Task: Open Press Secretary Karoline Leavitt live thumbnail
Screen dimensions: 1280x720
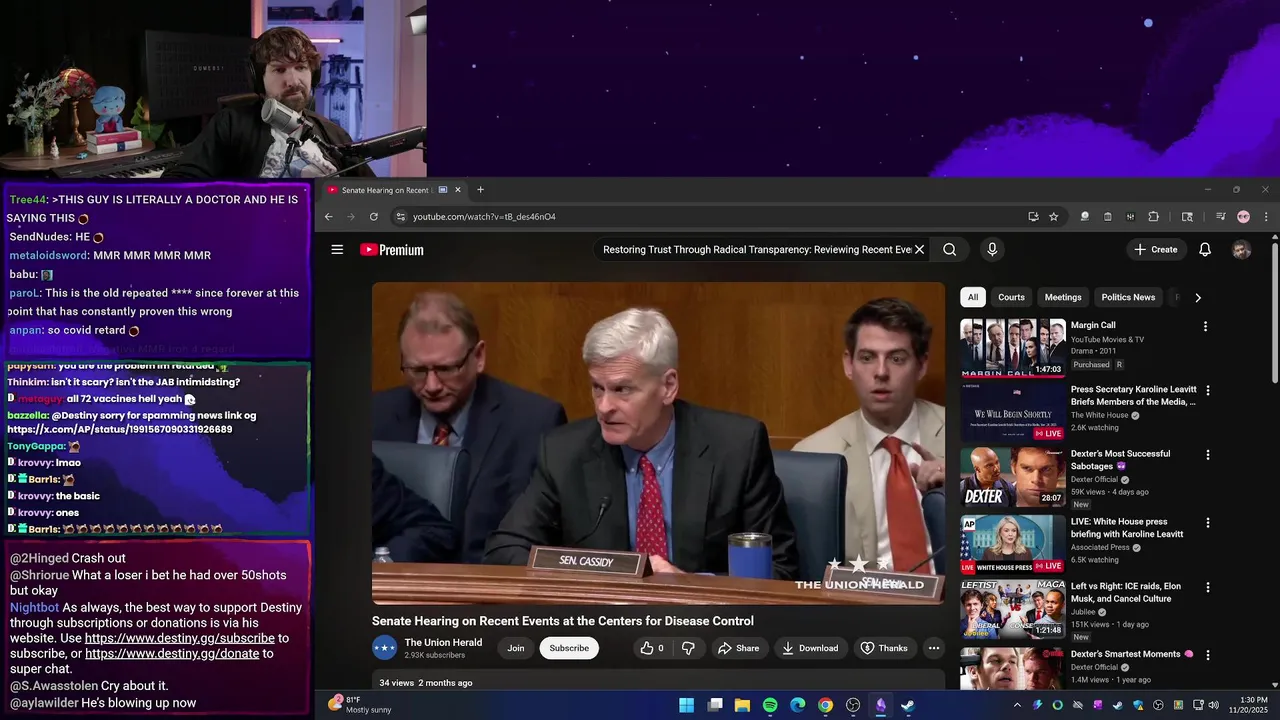Action: pyautogui.click(x=1013, y=413)
